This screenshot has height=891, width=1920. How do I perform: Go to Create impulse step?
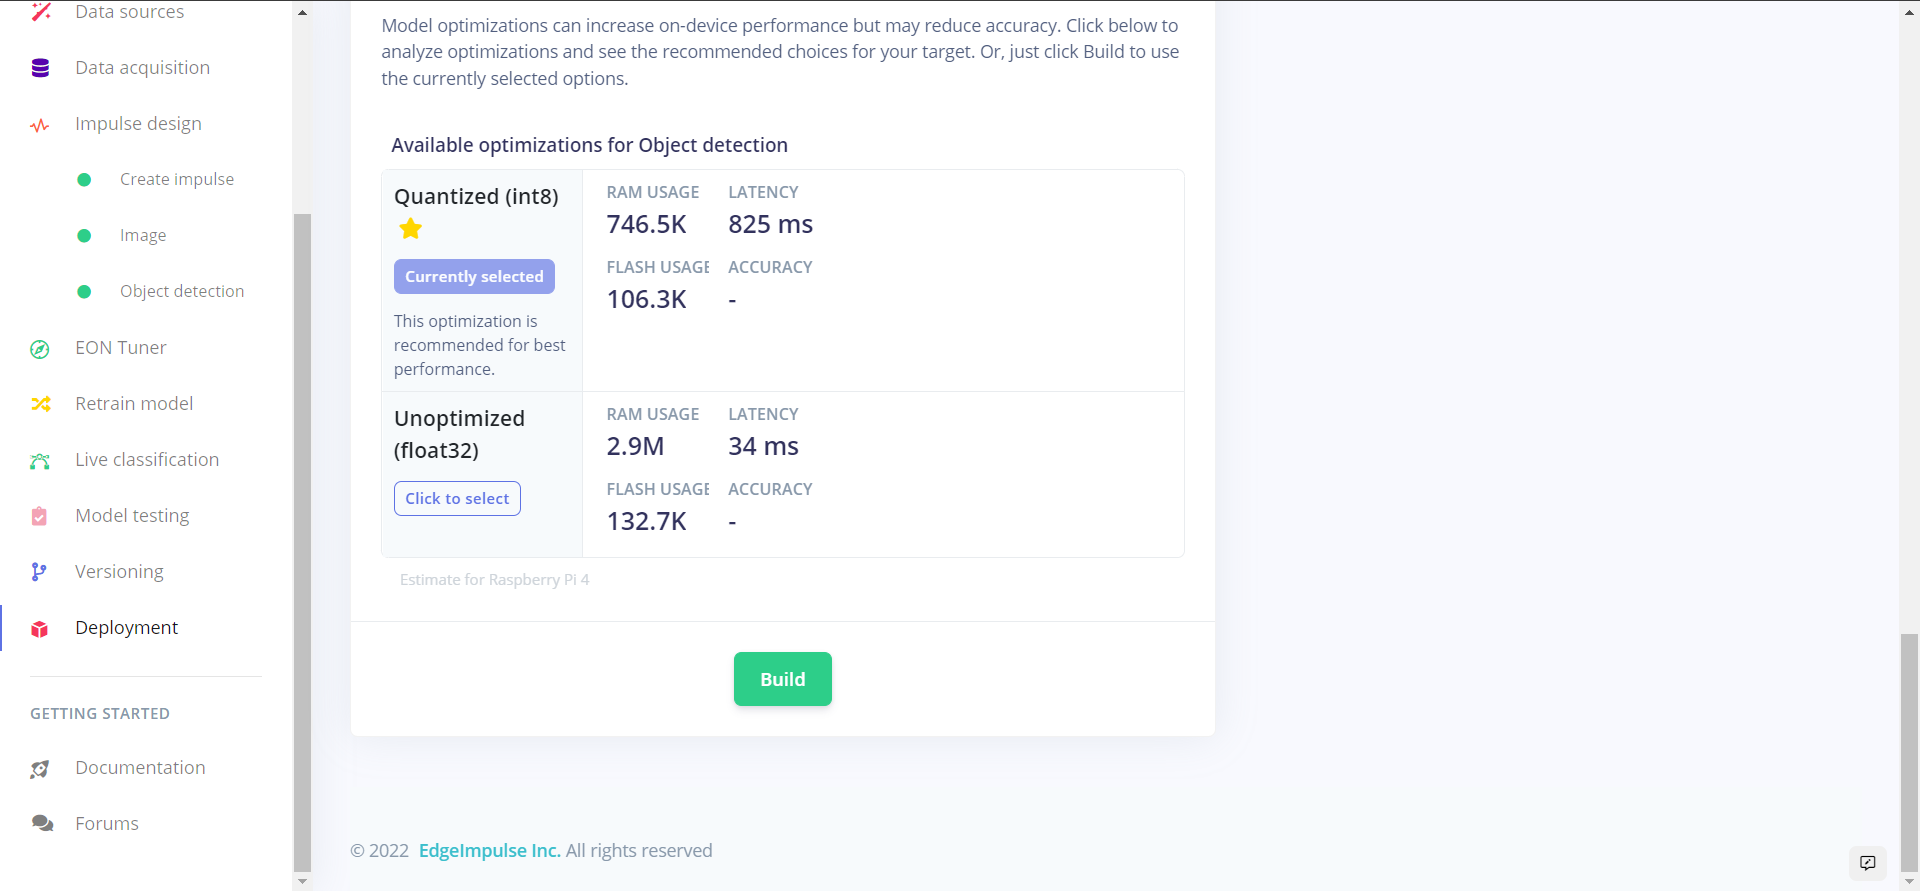click(177, 179)
